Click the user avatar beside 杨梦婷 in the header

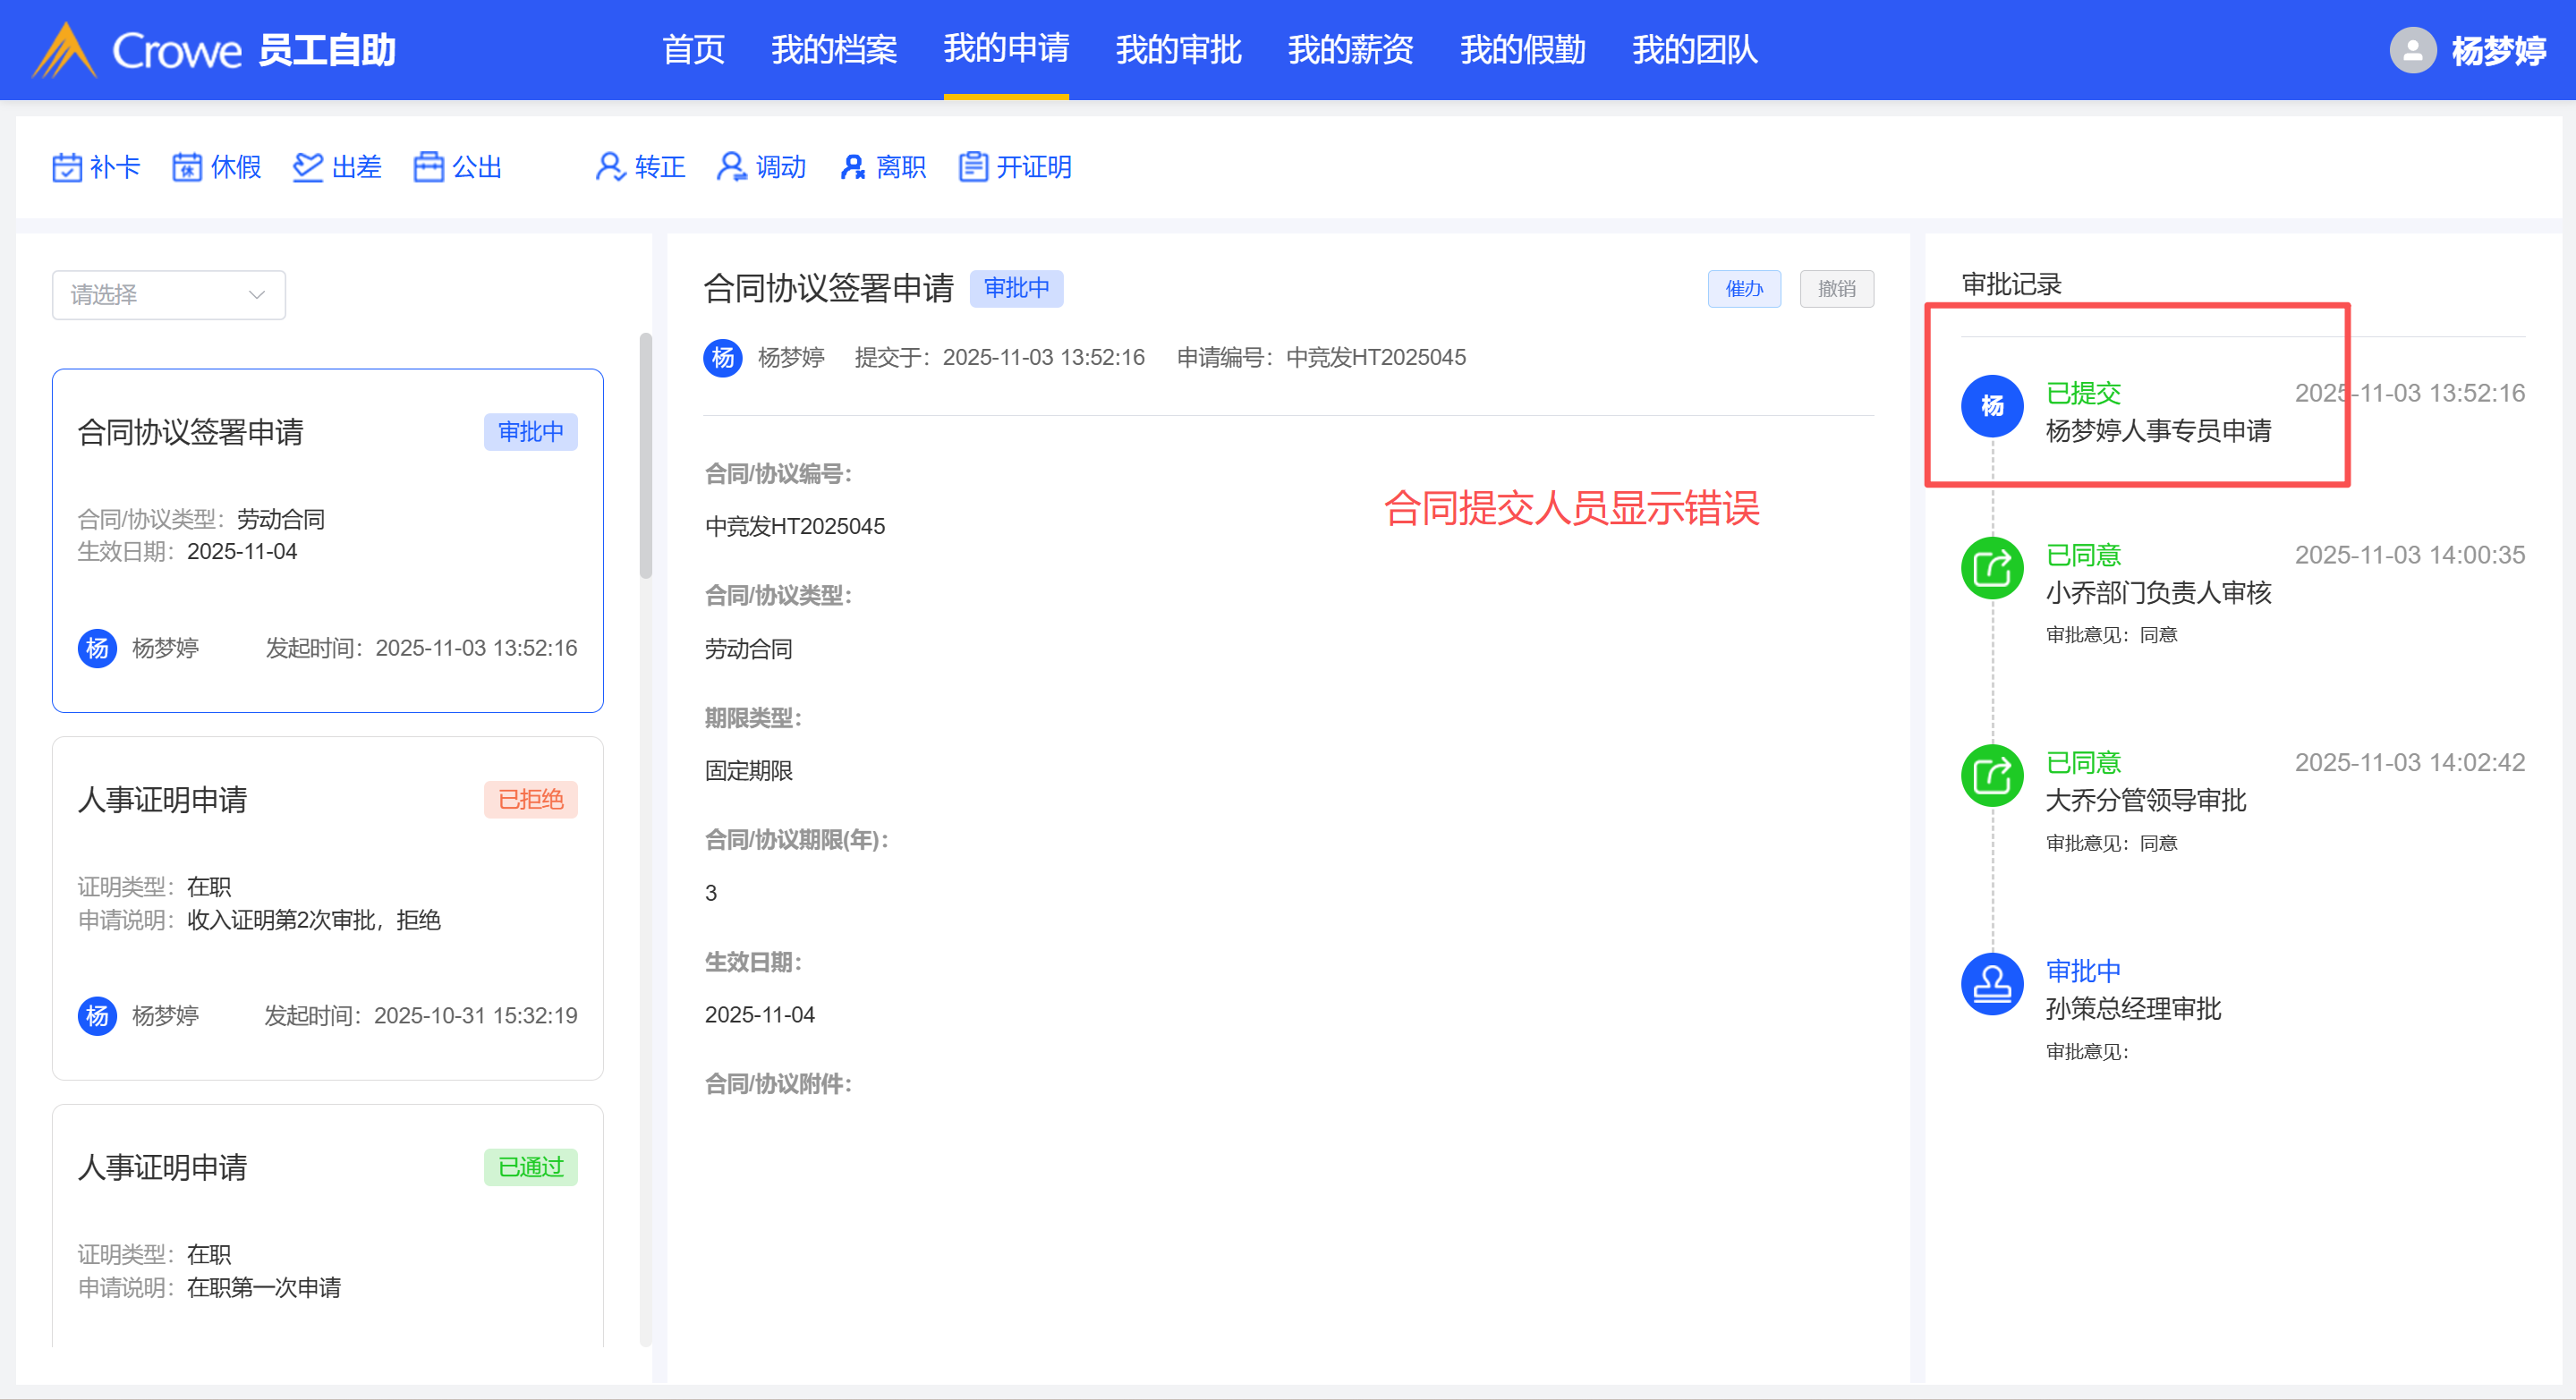click(2412, 50)
